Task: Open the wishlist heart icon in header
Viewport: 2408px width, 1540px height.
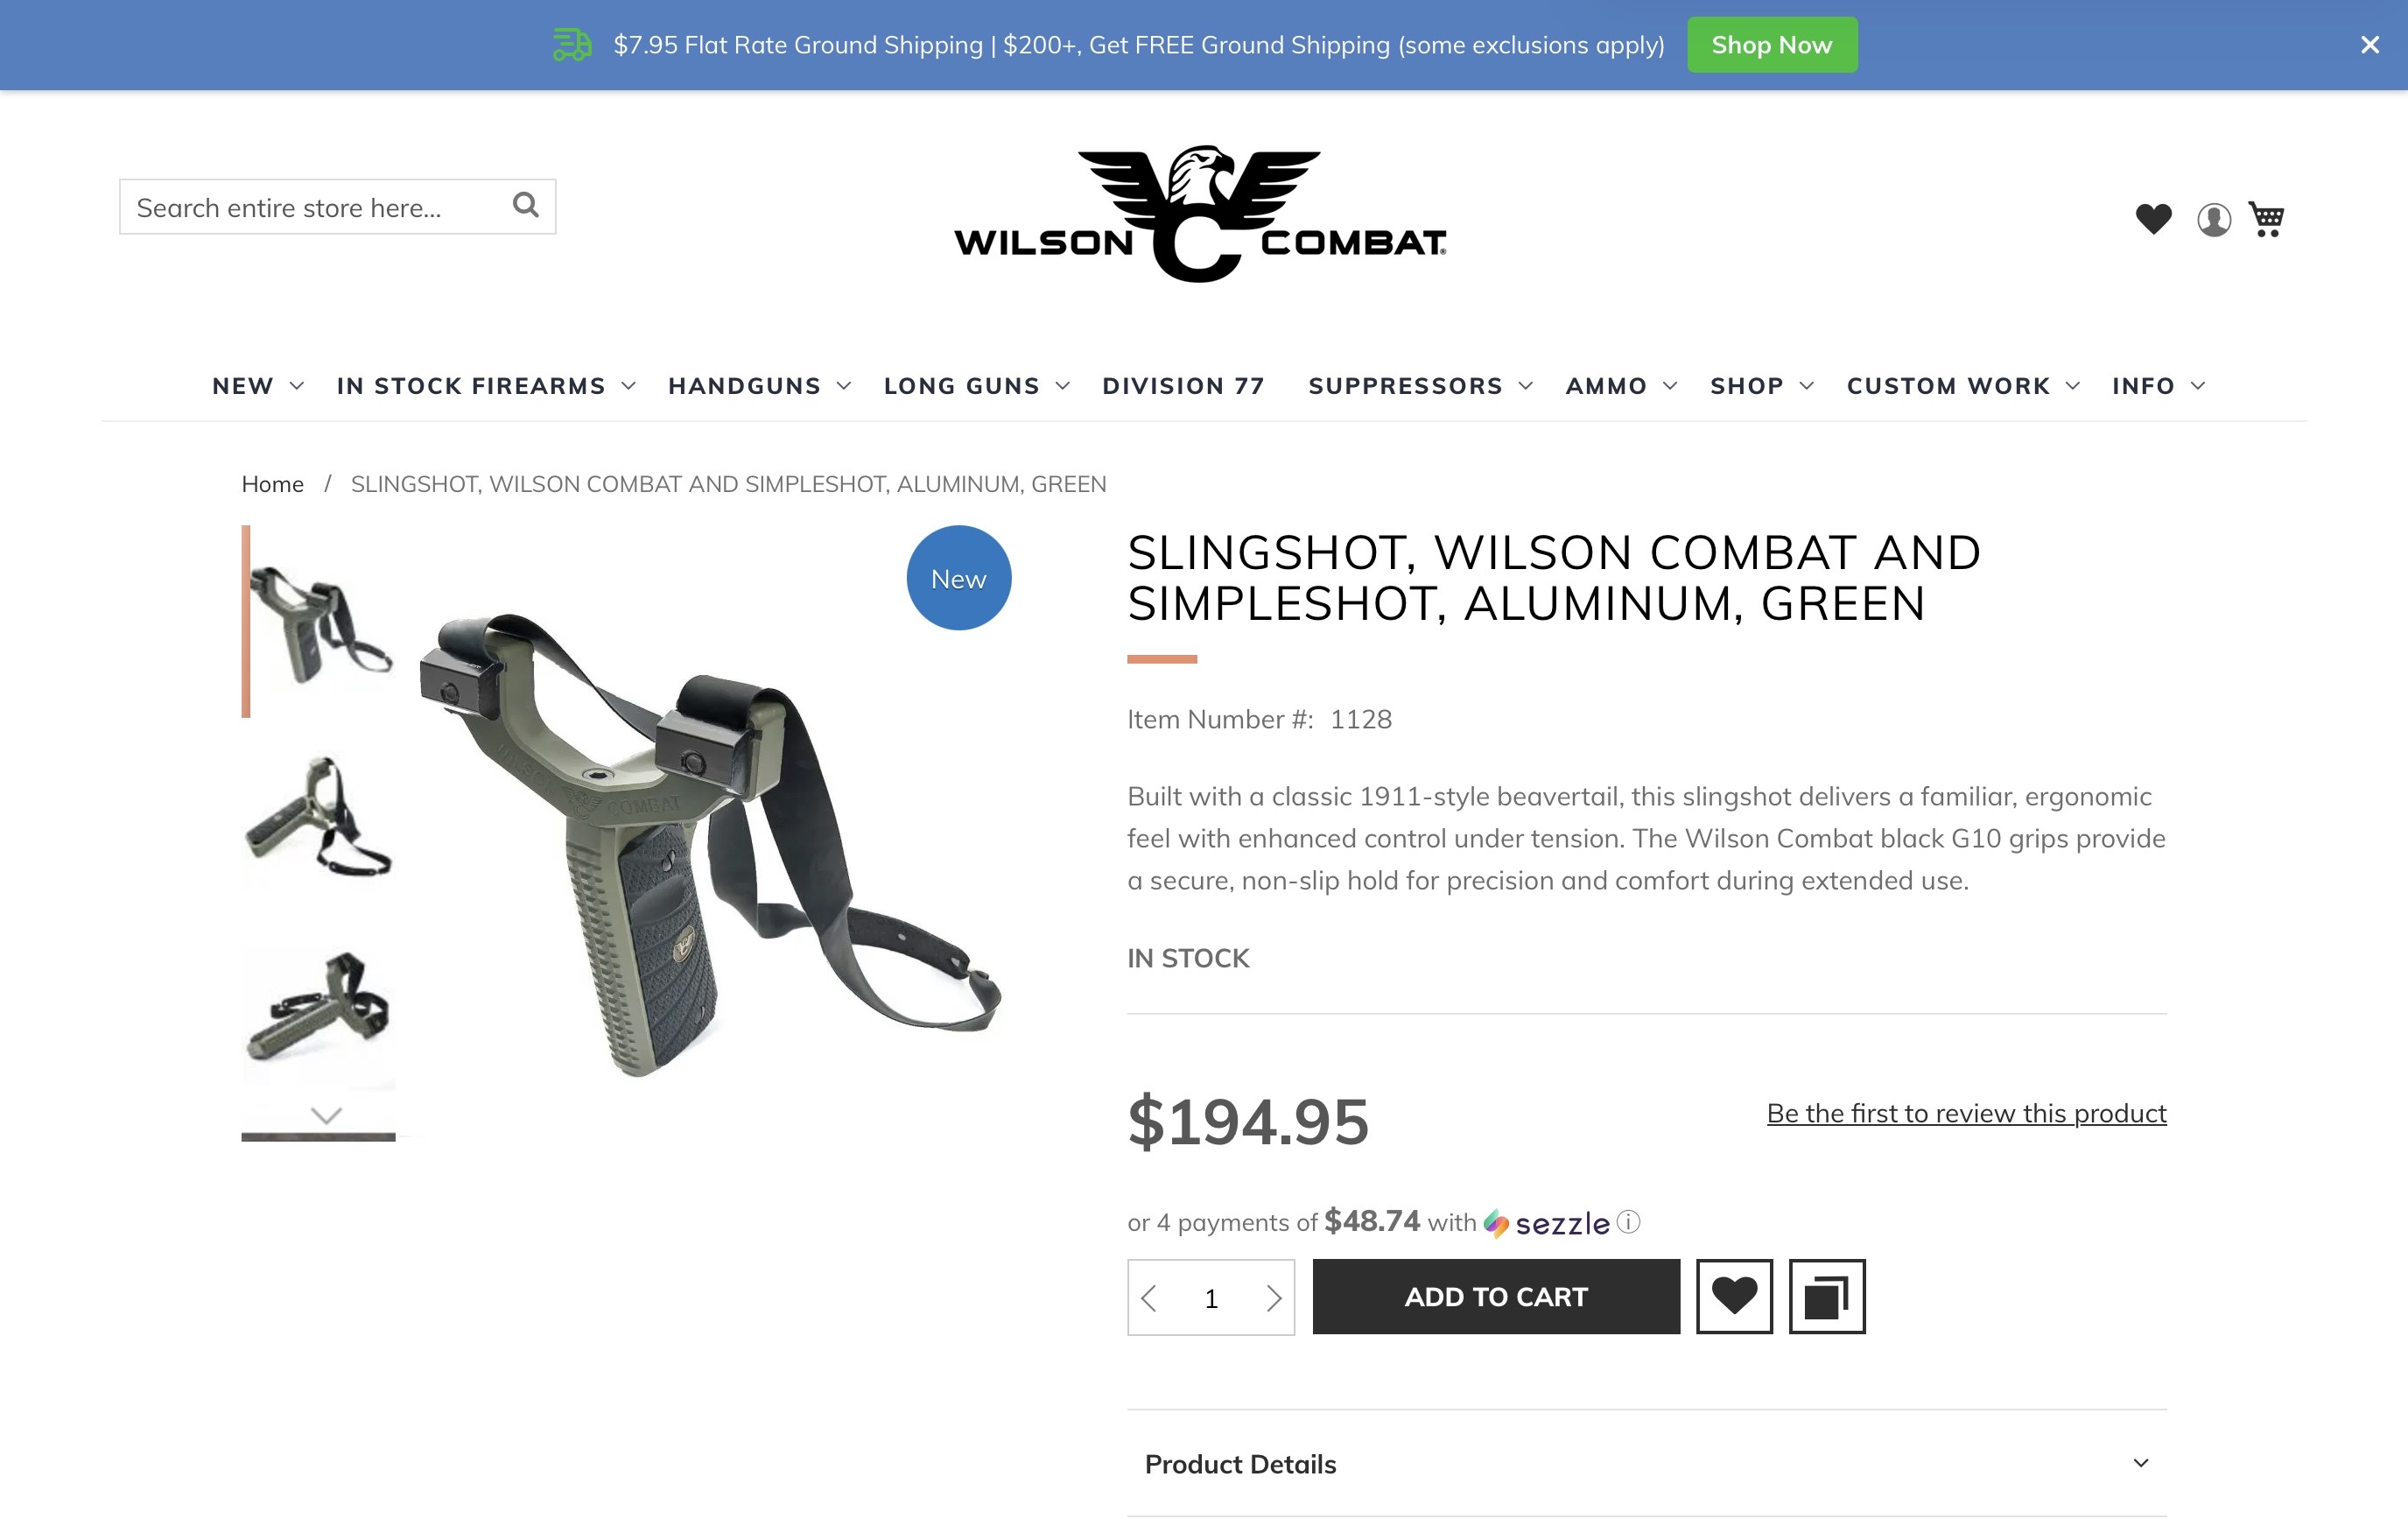Action: pos(2153,219)
